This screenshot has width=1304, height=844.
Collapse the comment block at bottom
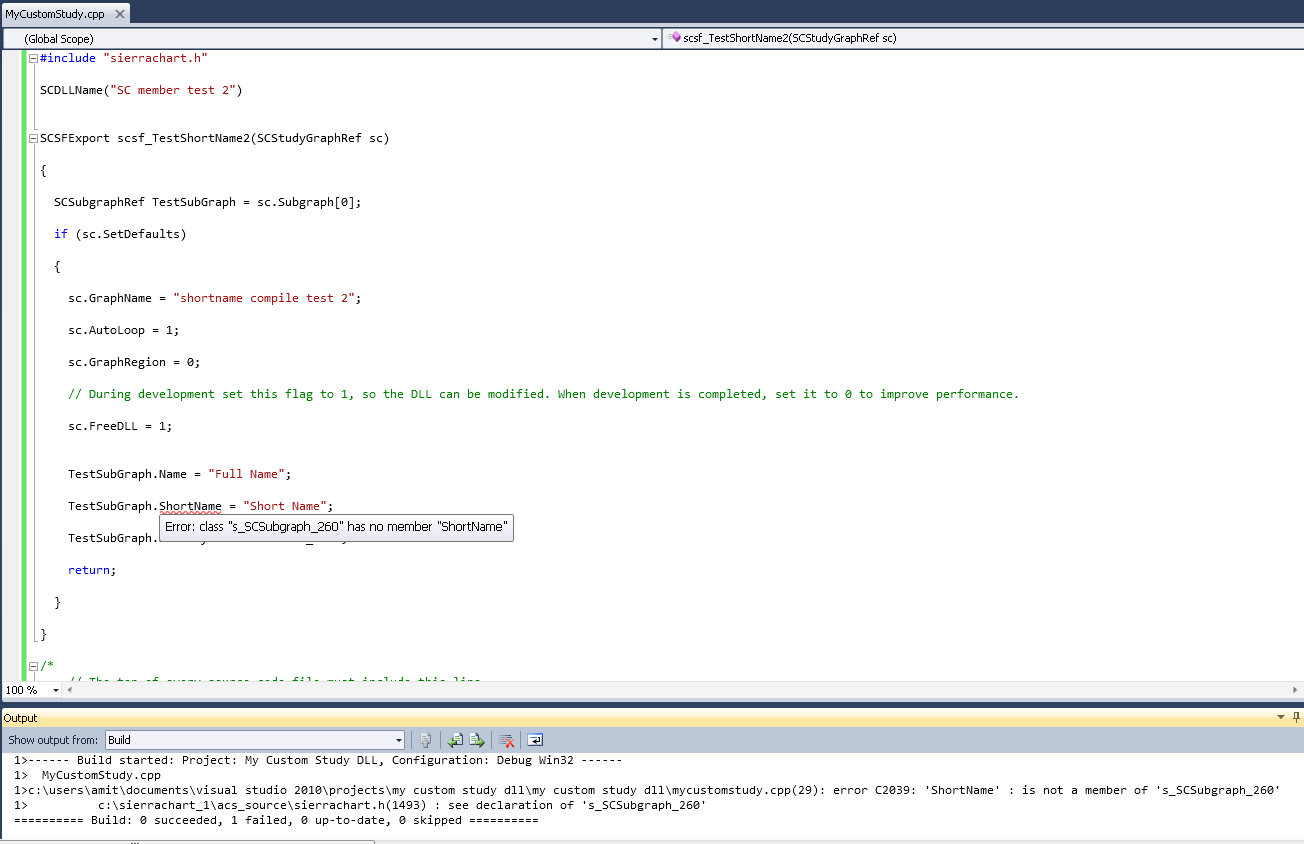pyautogui.click(x=33, y=665)
